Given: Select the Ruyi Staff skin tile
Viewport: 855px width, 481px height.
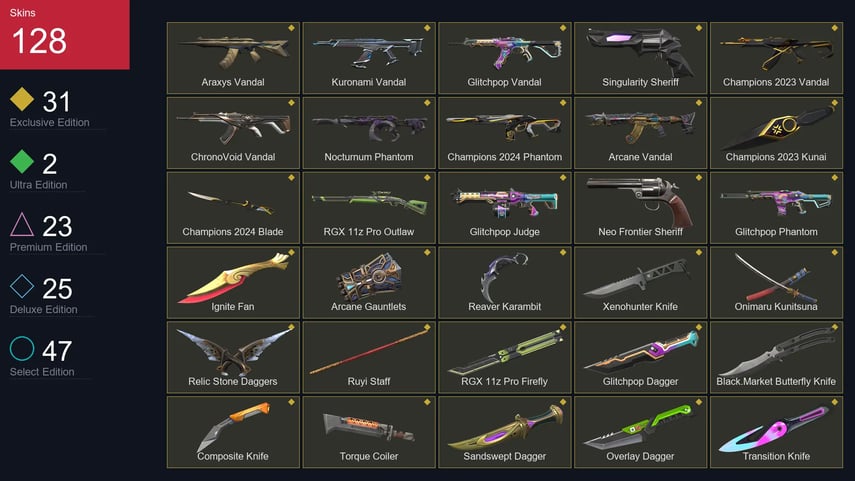Looking at the screenshot, I should click(369, 357).
